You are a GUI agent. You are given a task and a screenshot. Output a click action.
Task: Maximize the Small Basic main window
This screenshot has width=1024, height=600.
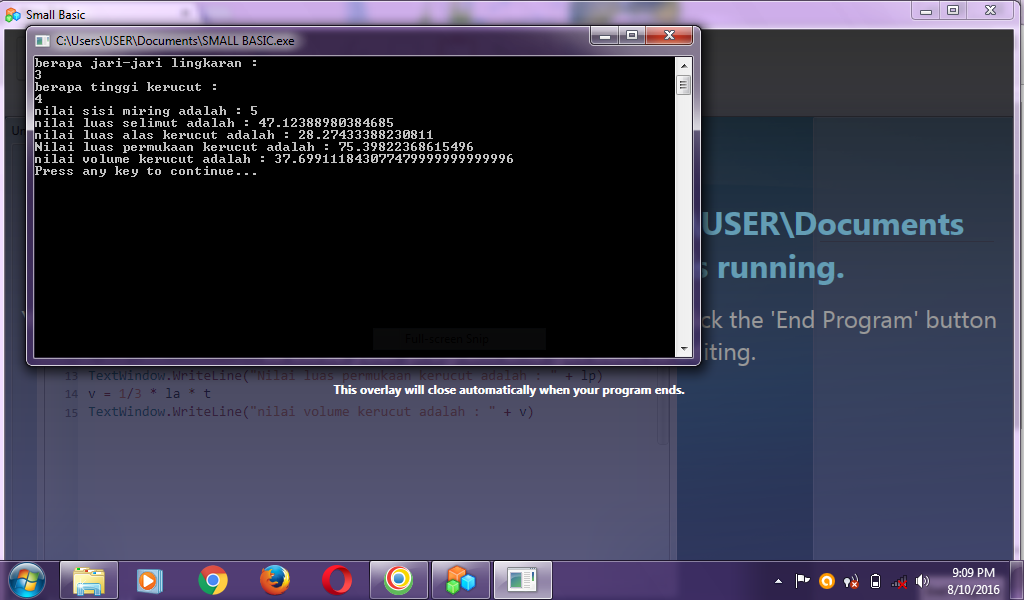[953, 10]
